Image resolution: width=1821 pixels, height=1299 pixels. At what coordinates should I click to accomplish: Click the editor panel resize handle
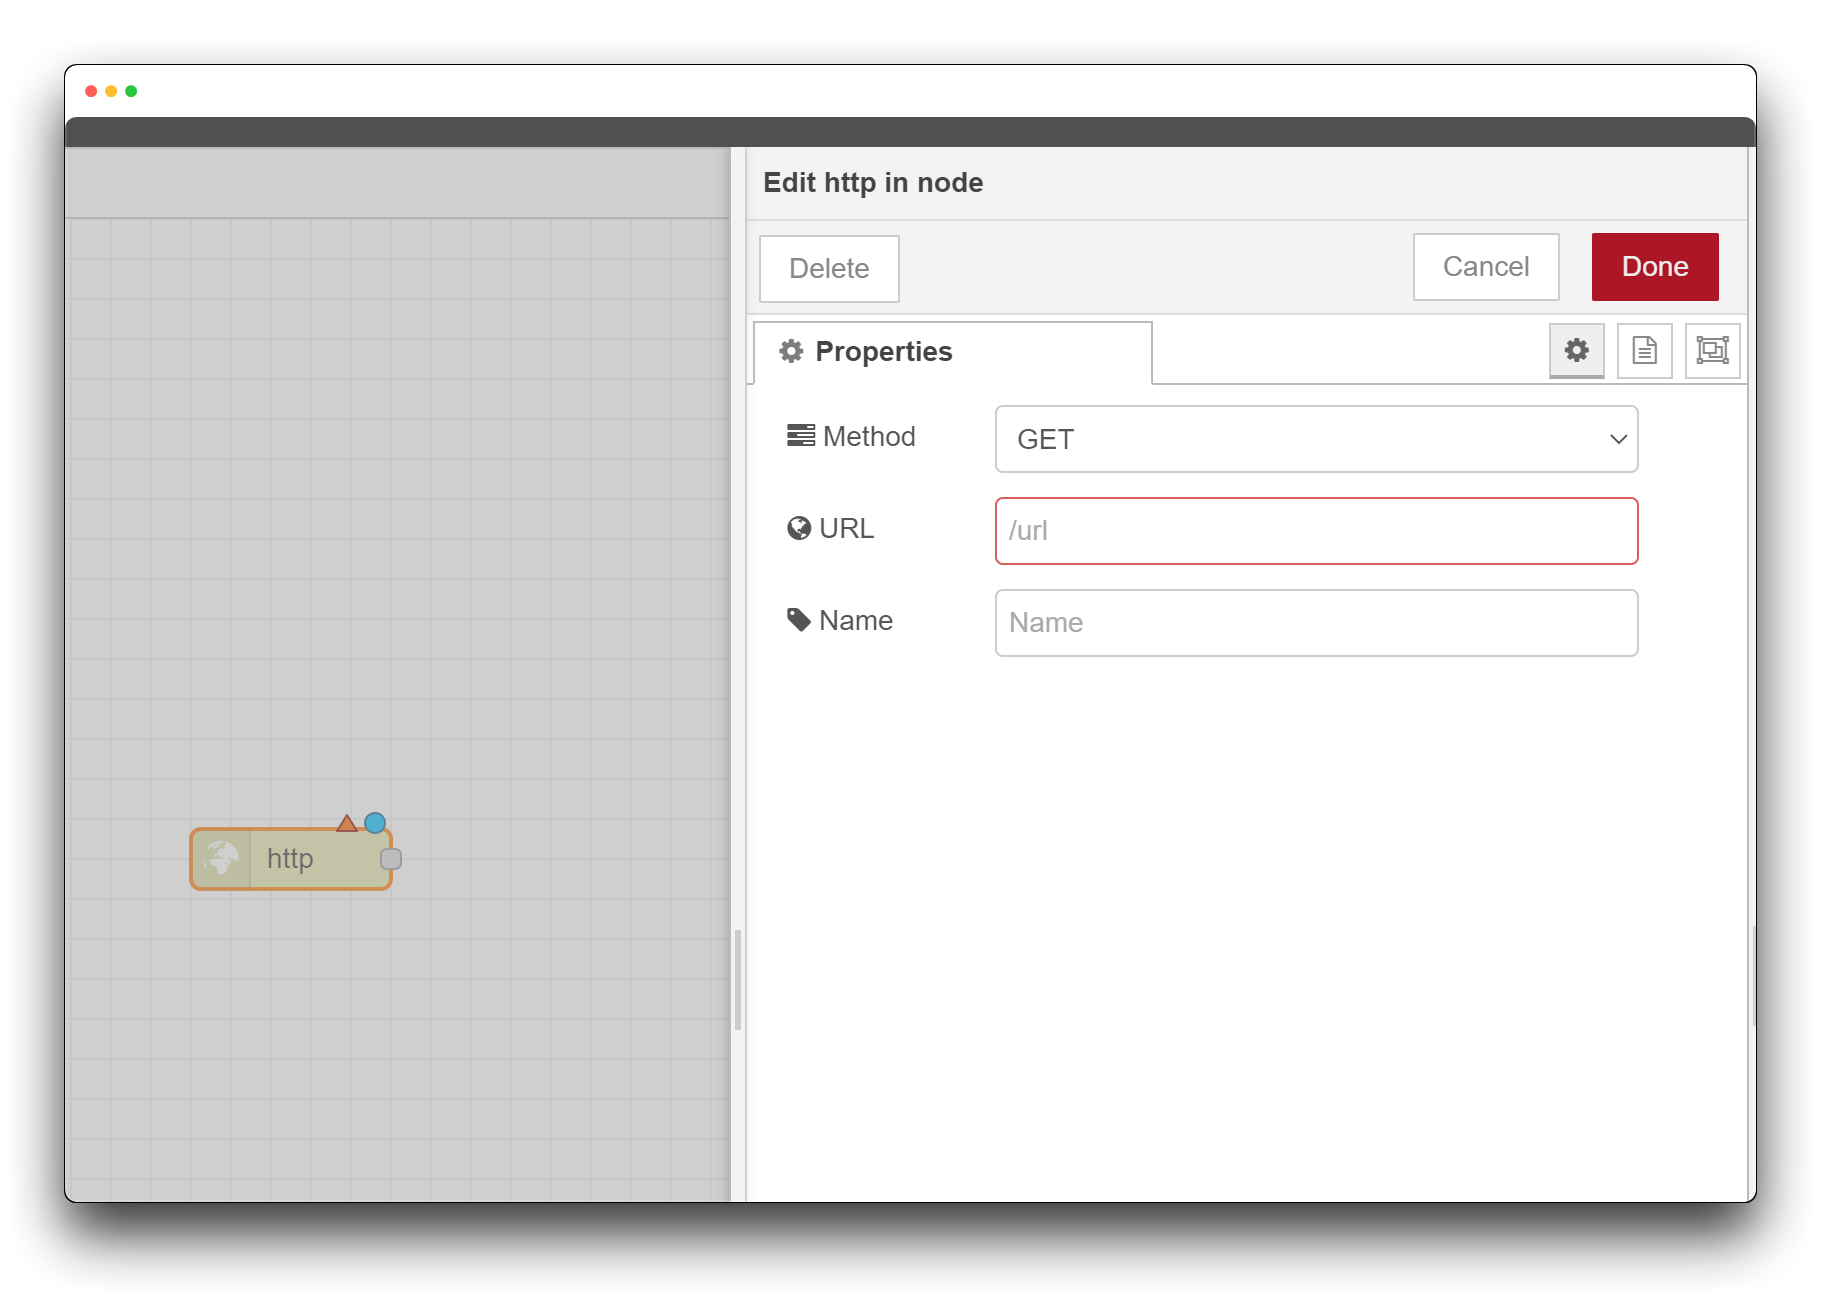coord(738,980)
